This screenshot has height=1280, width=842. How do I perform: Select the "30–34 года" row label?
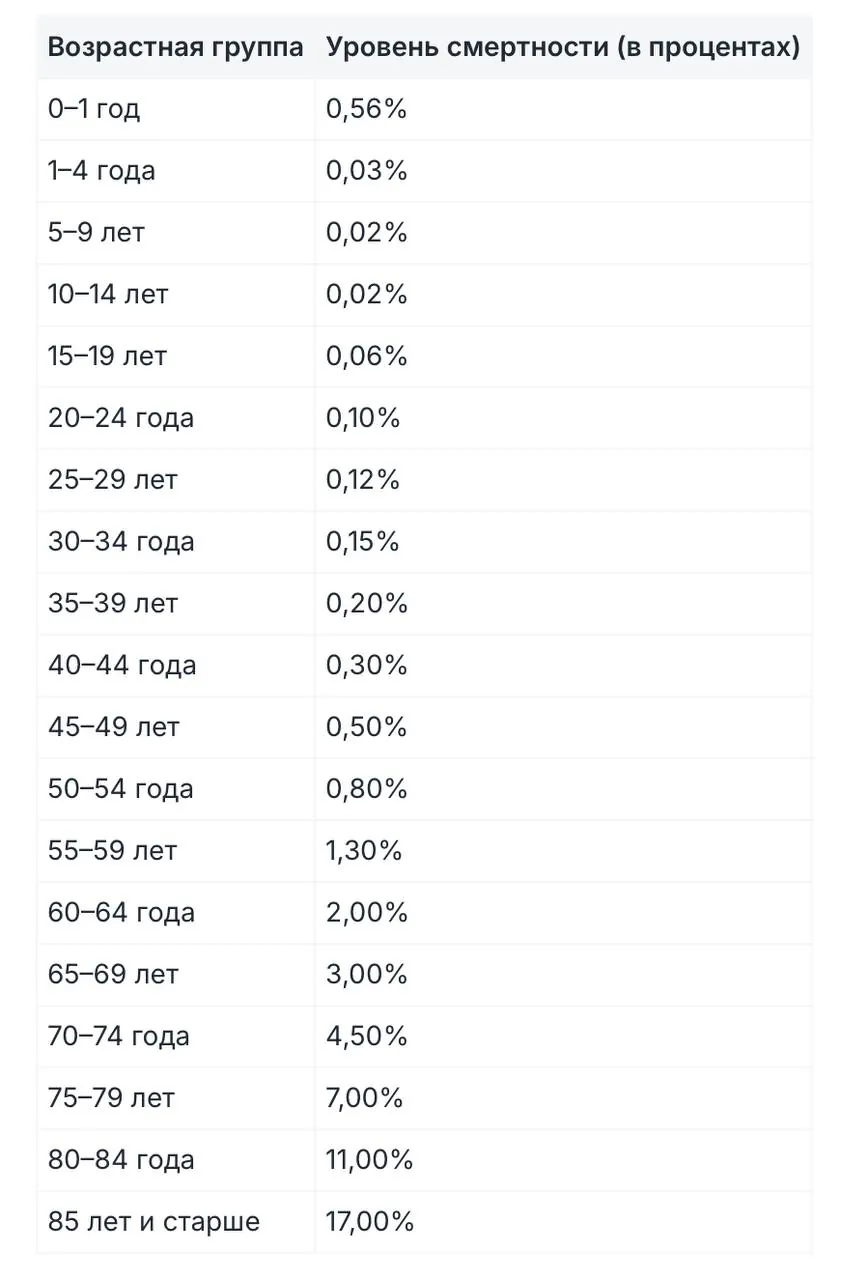coord(121,542)
